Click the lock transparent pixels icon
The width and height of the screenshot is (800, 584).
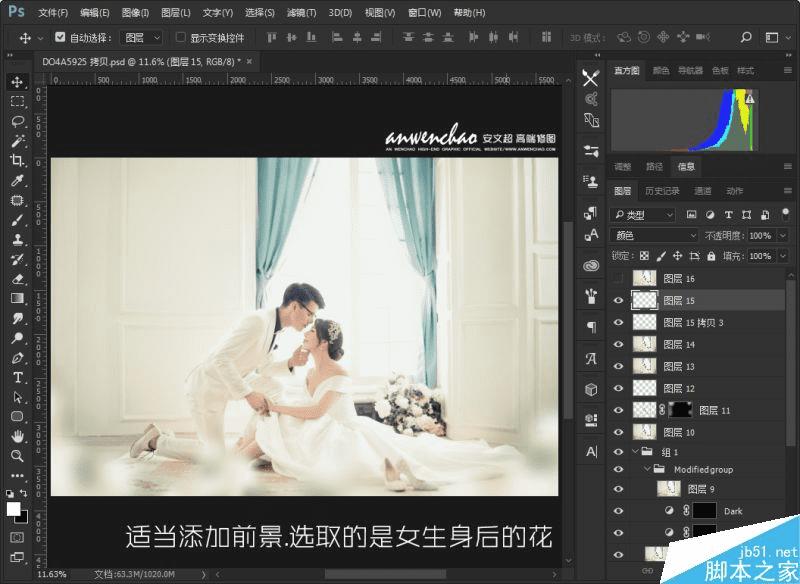tap(644, 256)
